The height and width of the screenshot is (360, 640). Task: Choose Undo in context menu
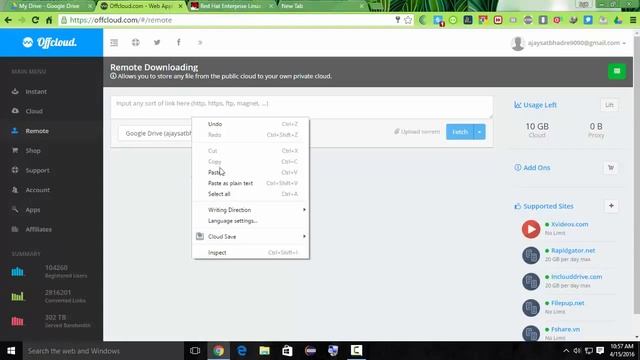(x=251, y=124)
